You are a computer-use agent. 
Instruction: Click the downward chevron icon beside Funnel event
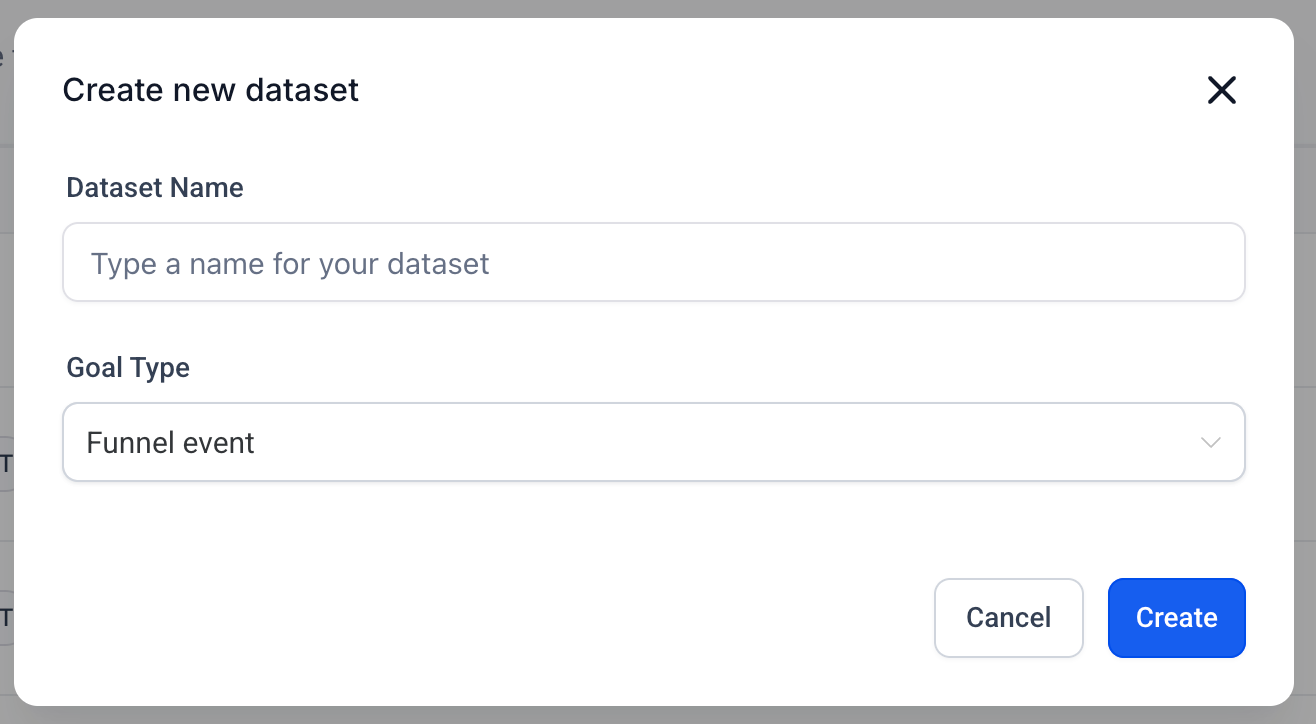(x=1210, y=442)
